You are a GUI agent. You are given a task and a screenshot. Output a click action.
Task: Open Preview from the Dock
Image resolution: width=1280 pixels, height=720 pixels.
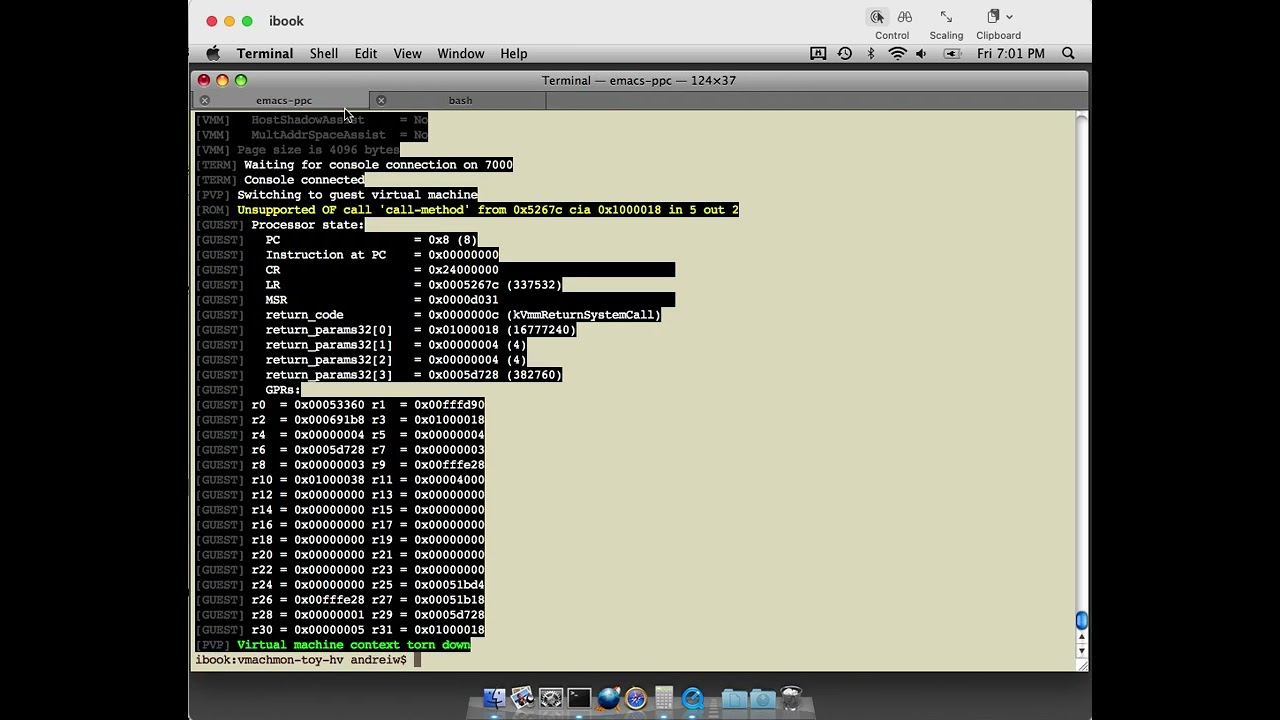point(522,698)
